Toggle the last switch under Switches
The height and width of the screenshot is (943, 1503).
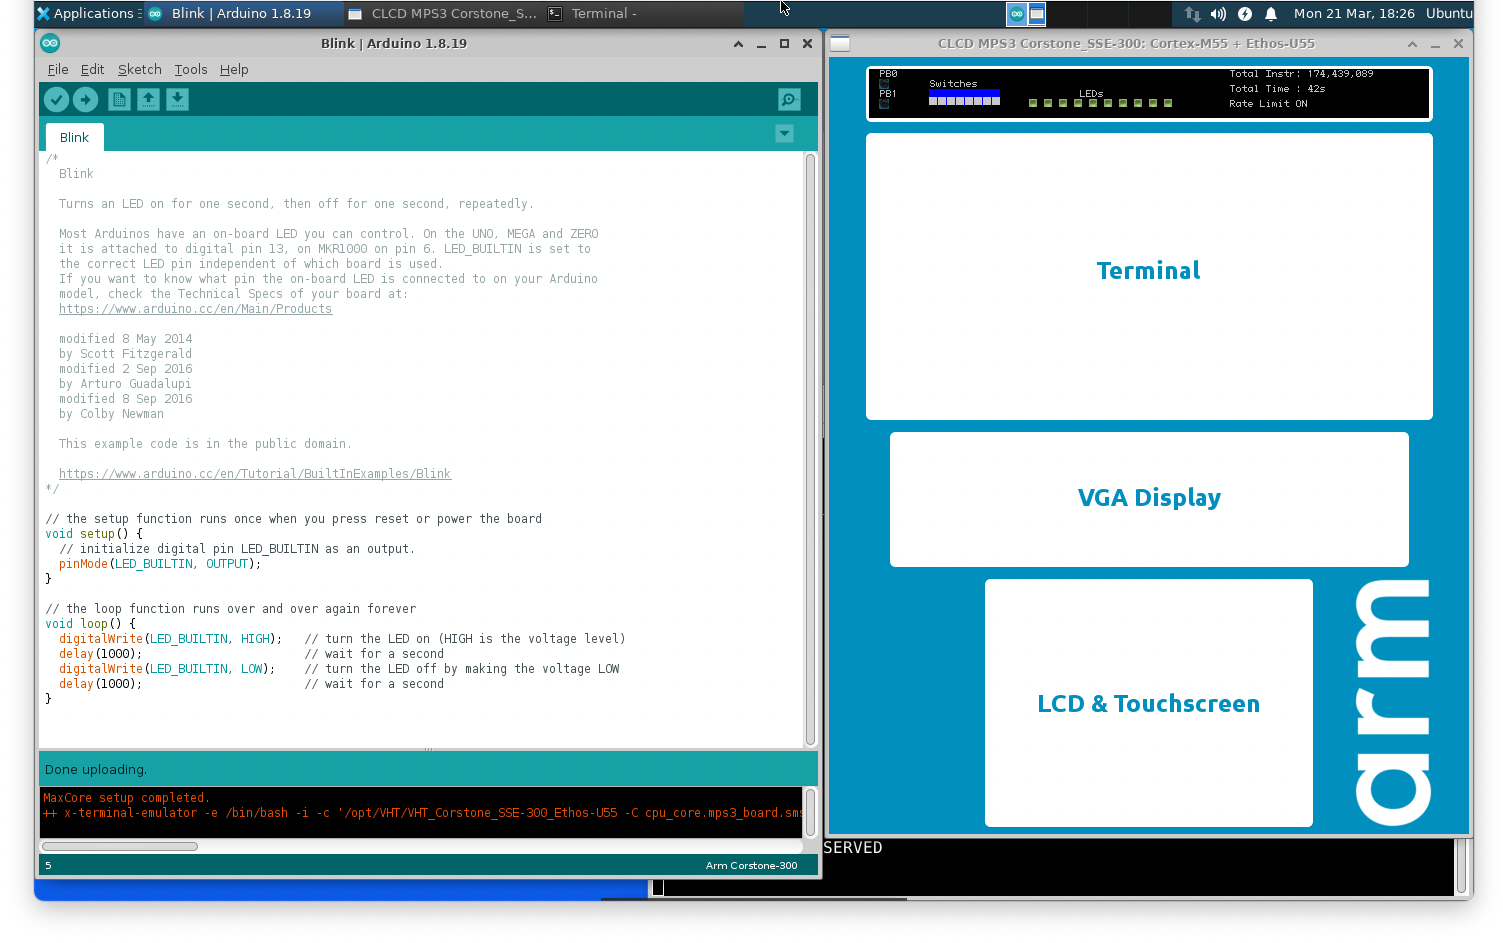coord(996,101)
